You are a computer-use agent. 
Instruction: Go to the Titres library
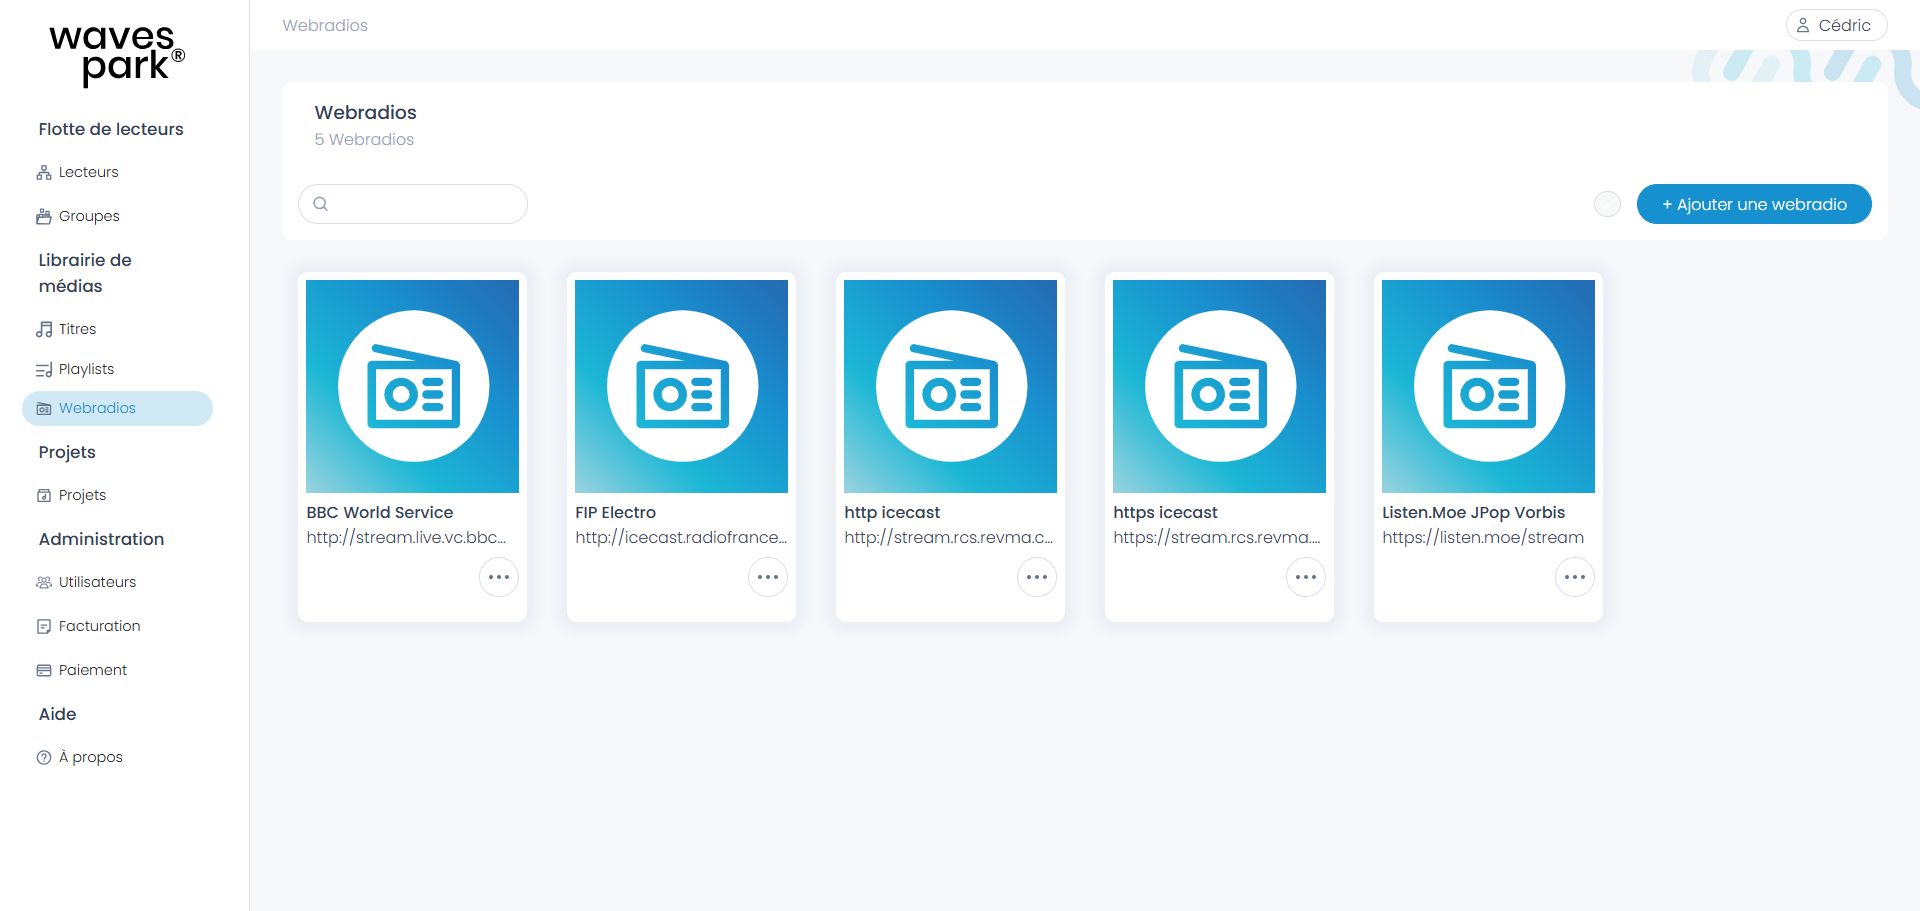(66, 329)
